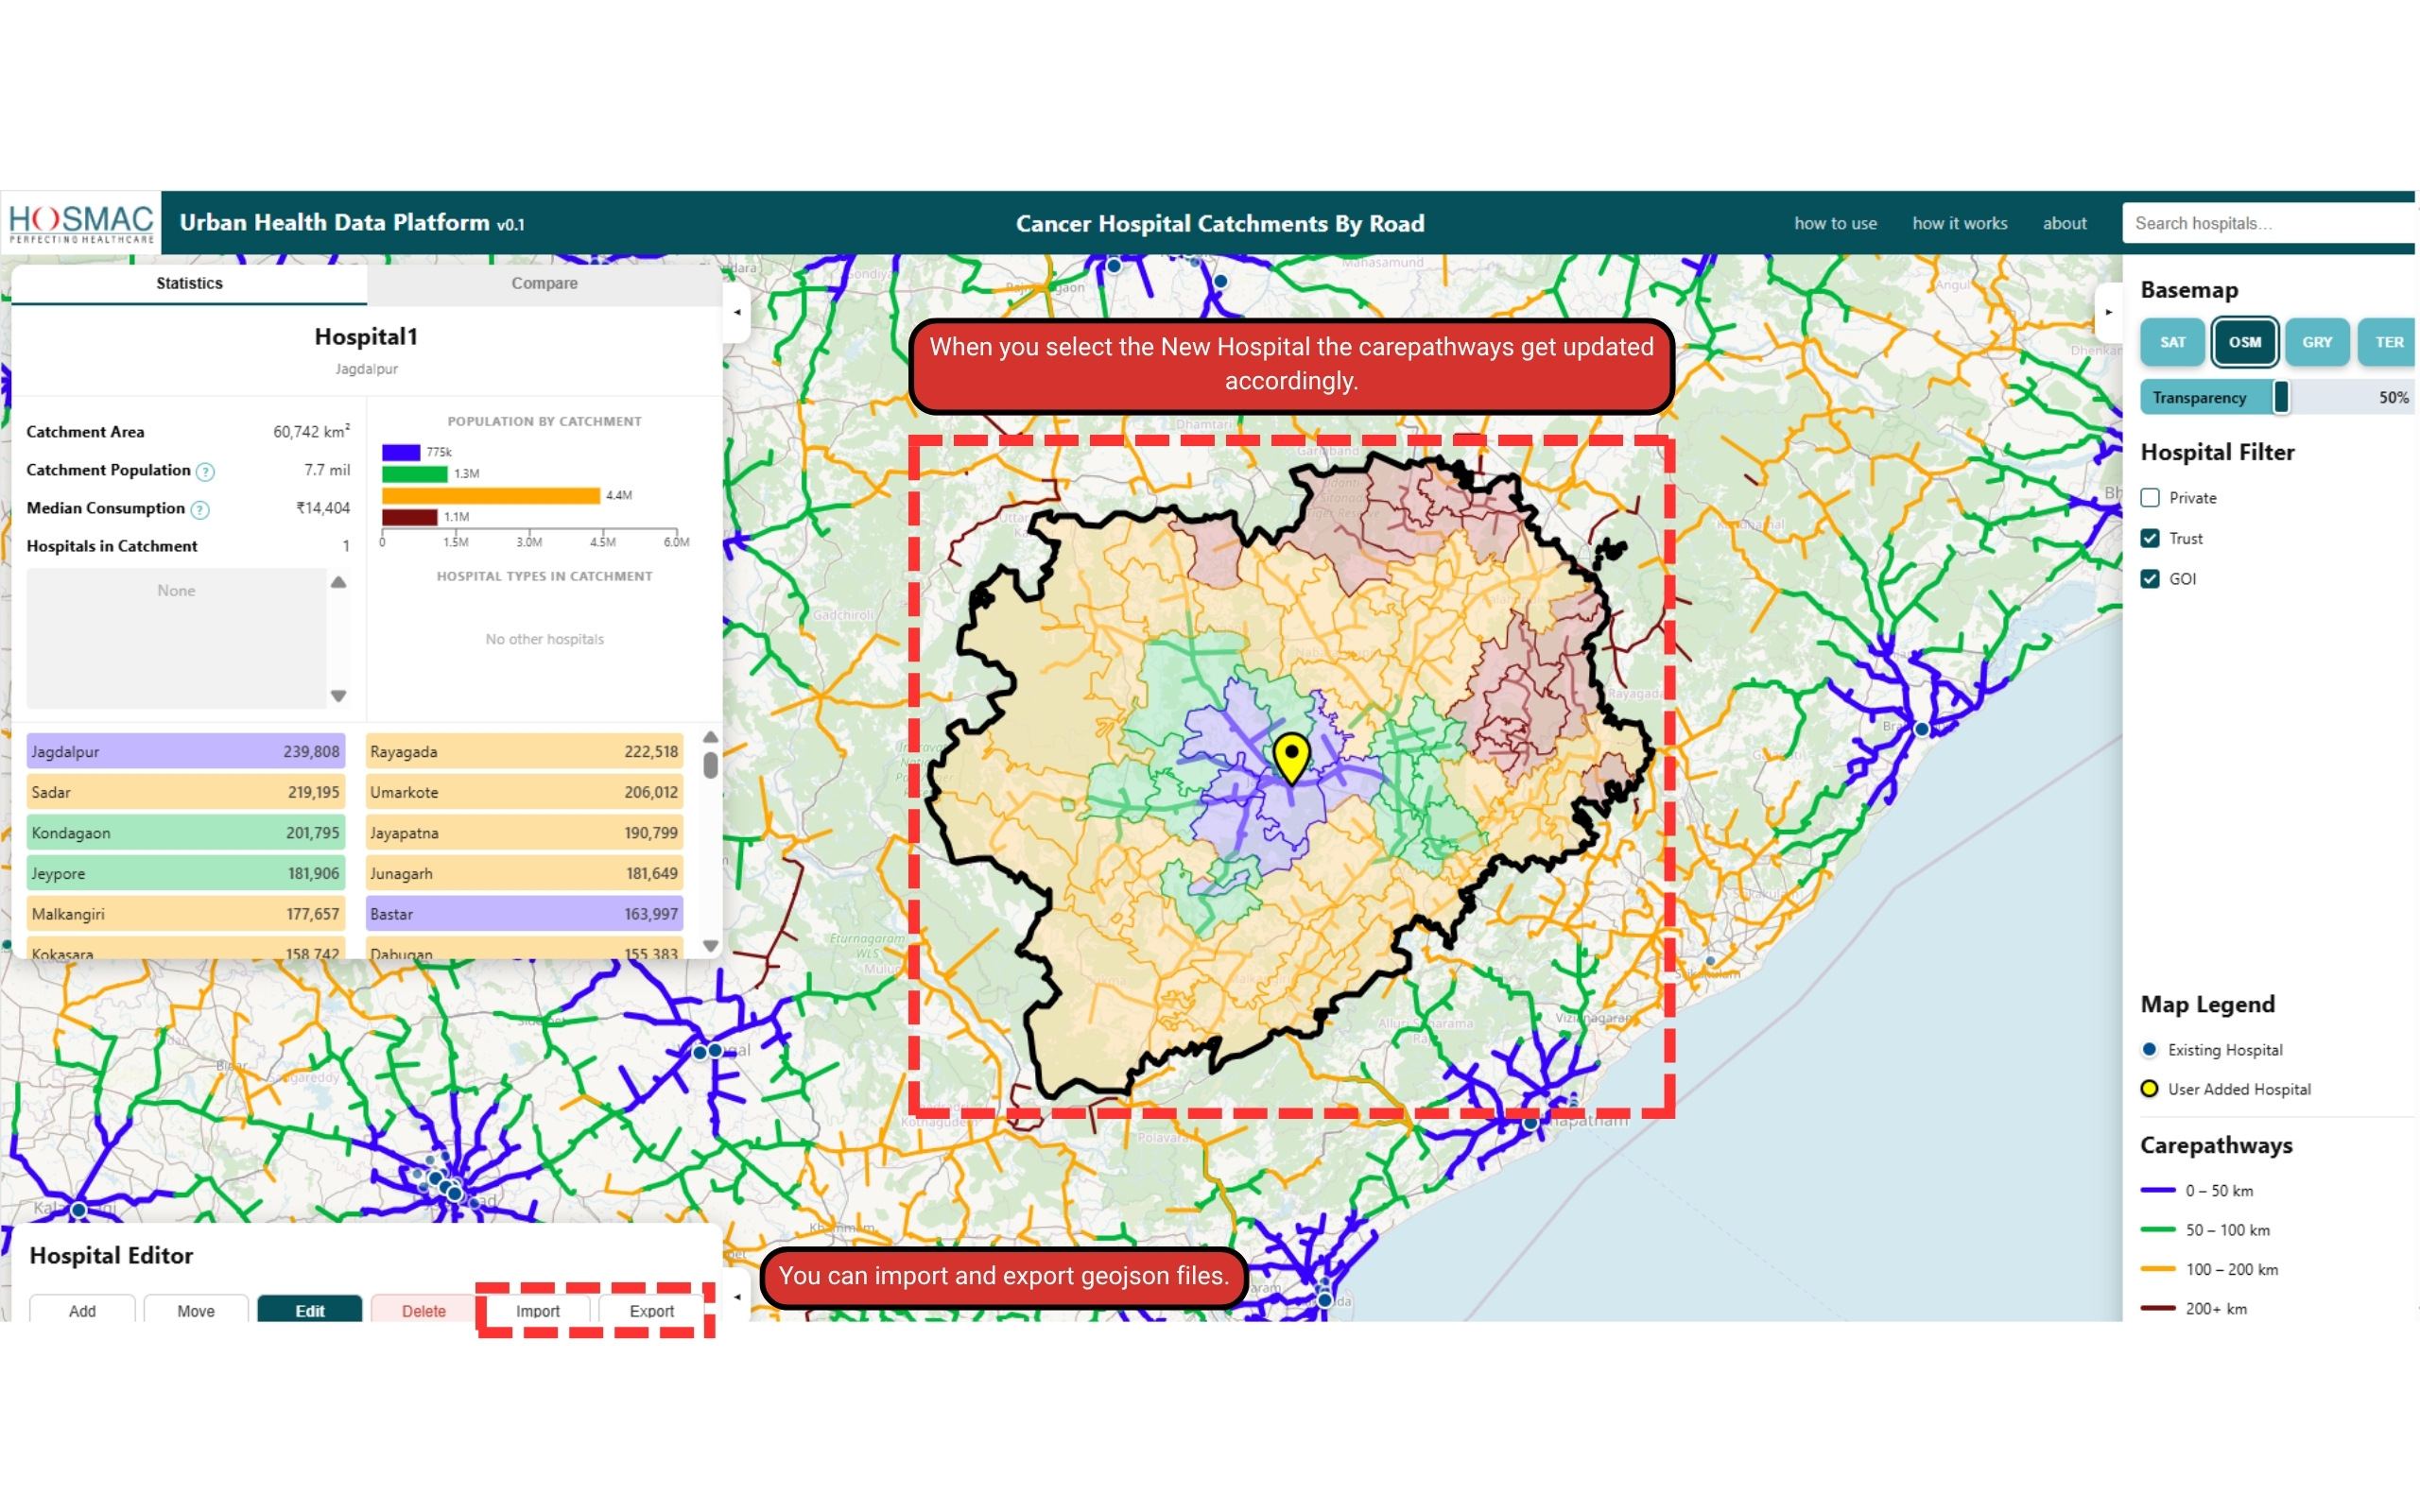The width and height of the screenshot is (2420, 1512).
Task: Click the HOSMAC logo
Action: (x=81, y=223)
